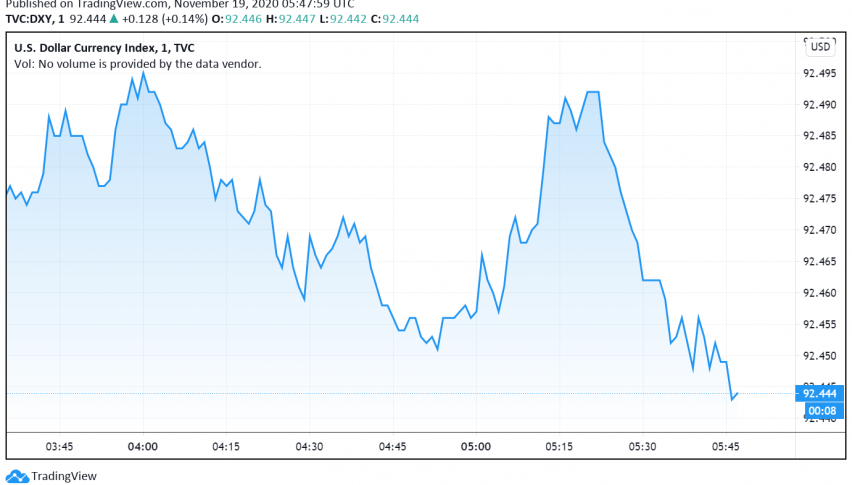Click the 92.460 price axis label
852x485 pixels.
[x=819, y=293]
